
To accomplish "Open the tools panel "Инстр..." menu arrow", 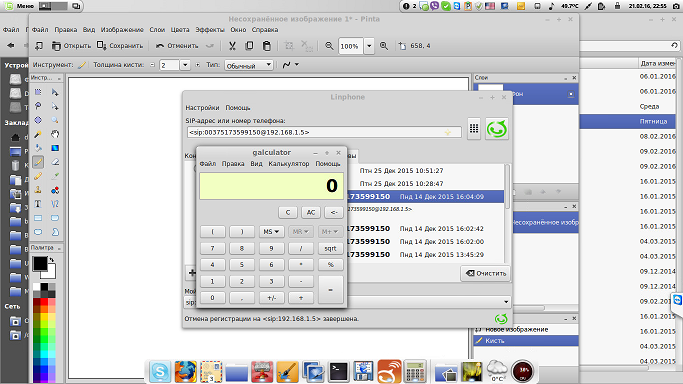I will pyautogui.click(x=59, y=78).
